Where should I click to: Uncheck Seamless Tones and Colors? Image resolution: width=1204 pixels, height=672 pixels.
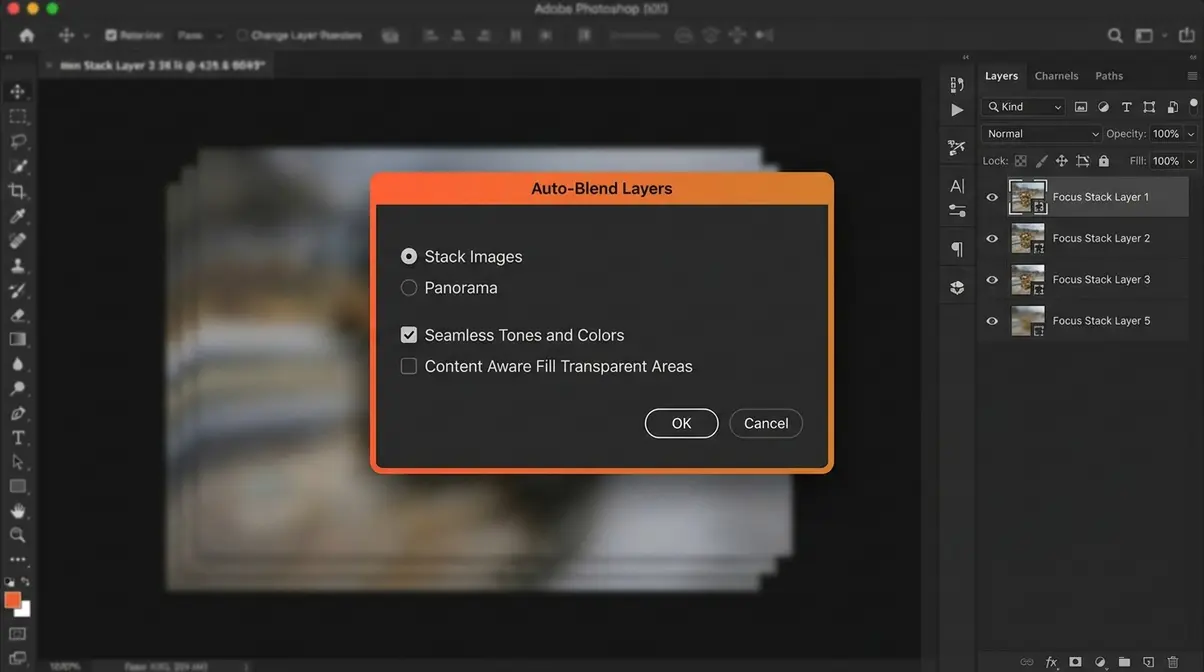[x=409, y=335]
